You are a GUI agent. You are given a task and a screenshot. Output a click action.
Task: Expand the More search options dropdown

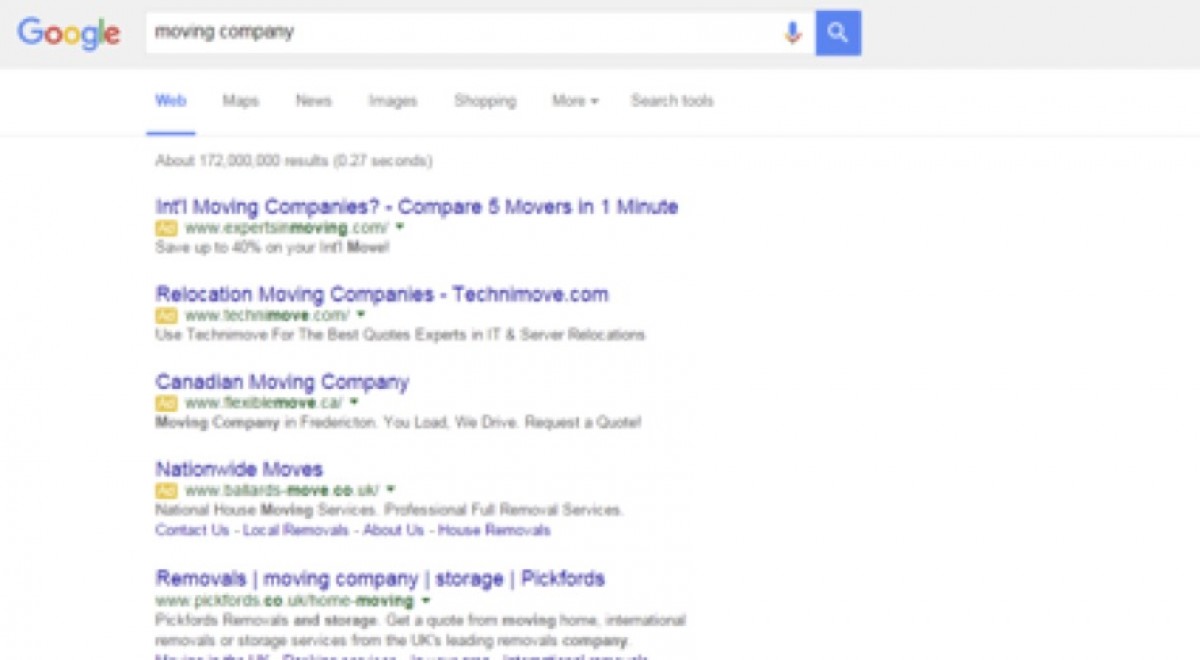pos(575,101)
